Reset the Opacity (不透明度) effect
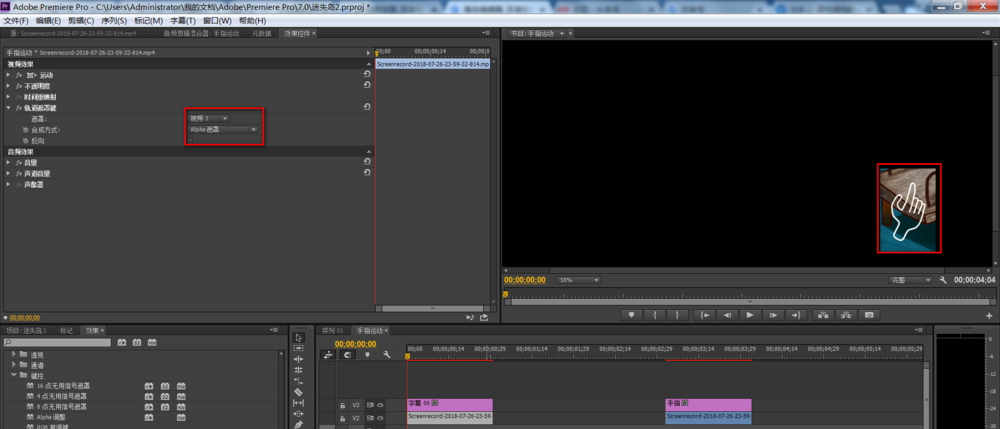The height and width of the screenshot is (429, 1000). pyautogui.click(x=367, y=86)
